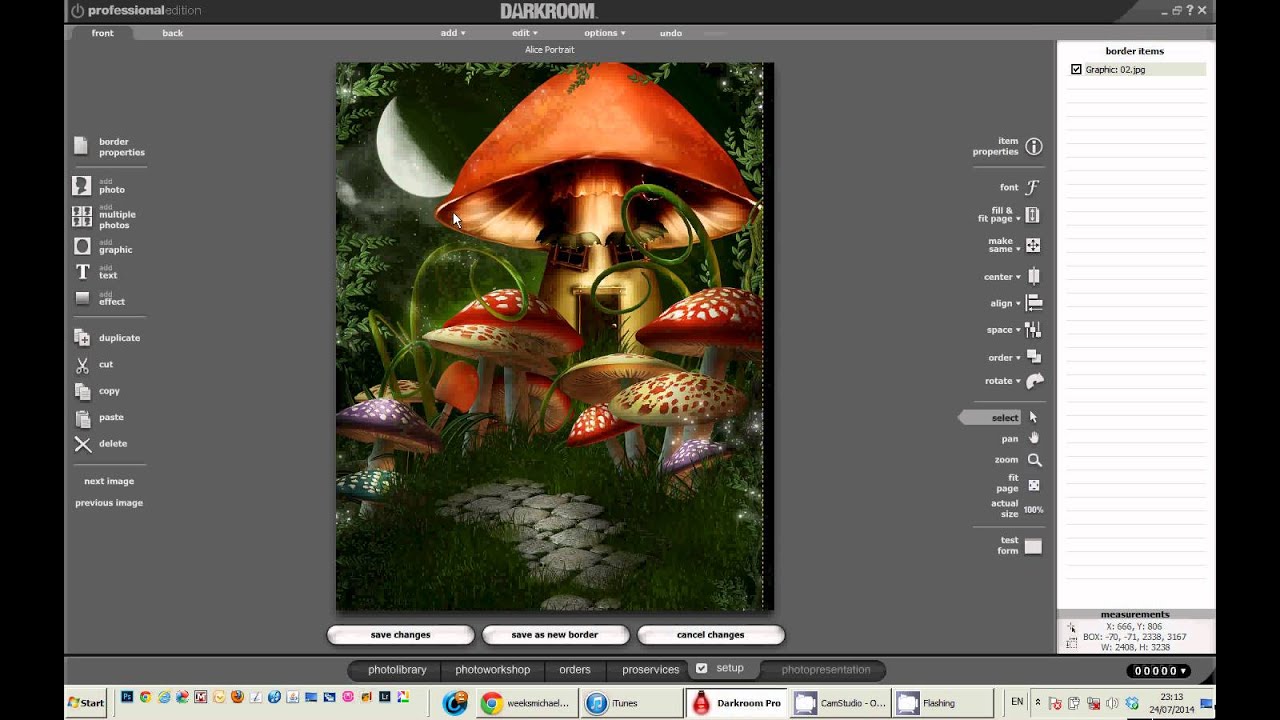
Task: Click the fill & fit page icon
Action: click(x=1033, y=214)
